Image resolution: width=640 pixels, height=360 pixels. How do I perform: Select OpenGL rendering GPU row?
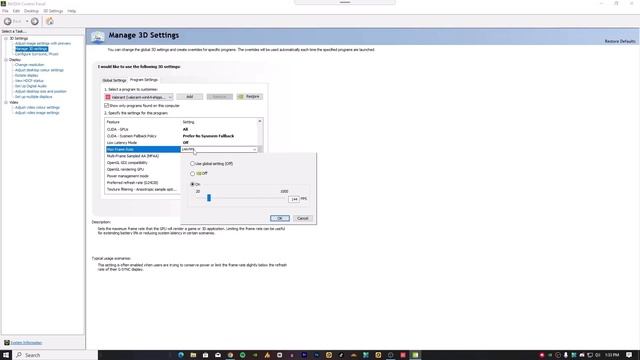tap(143, 169)
